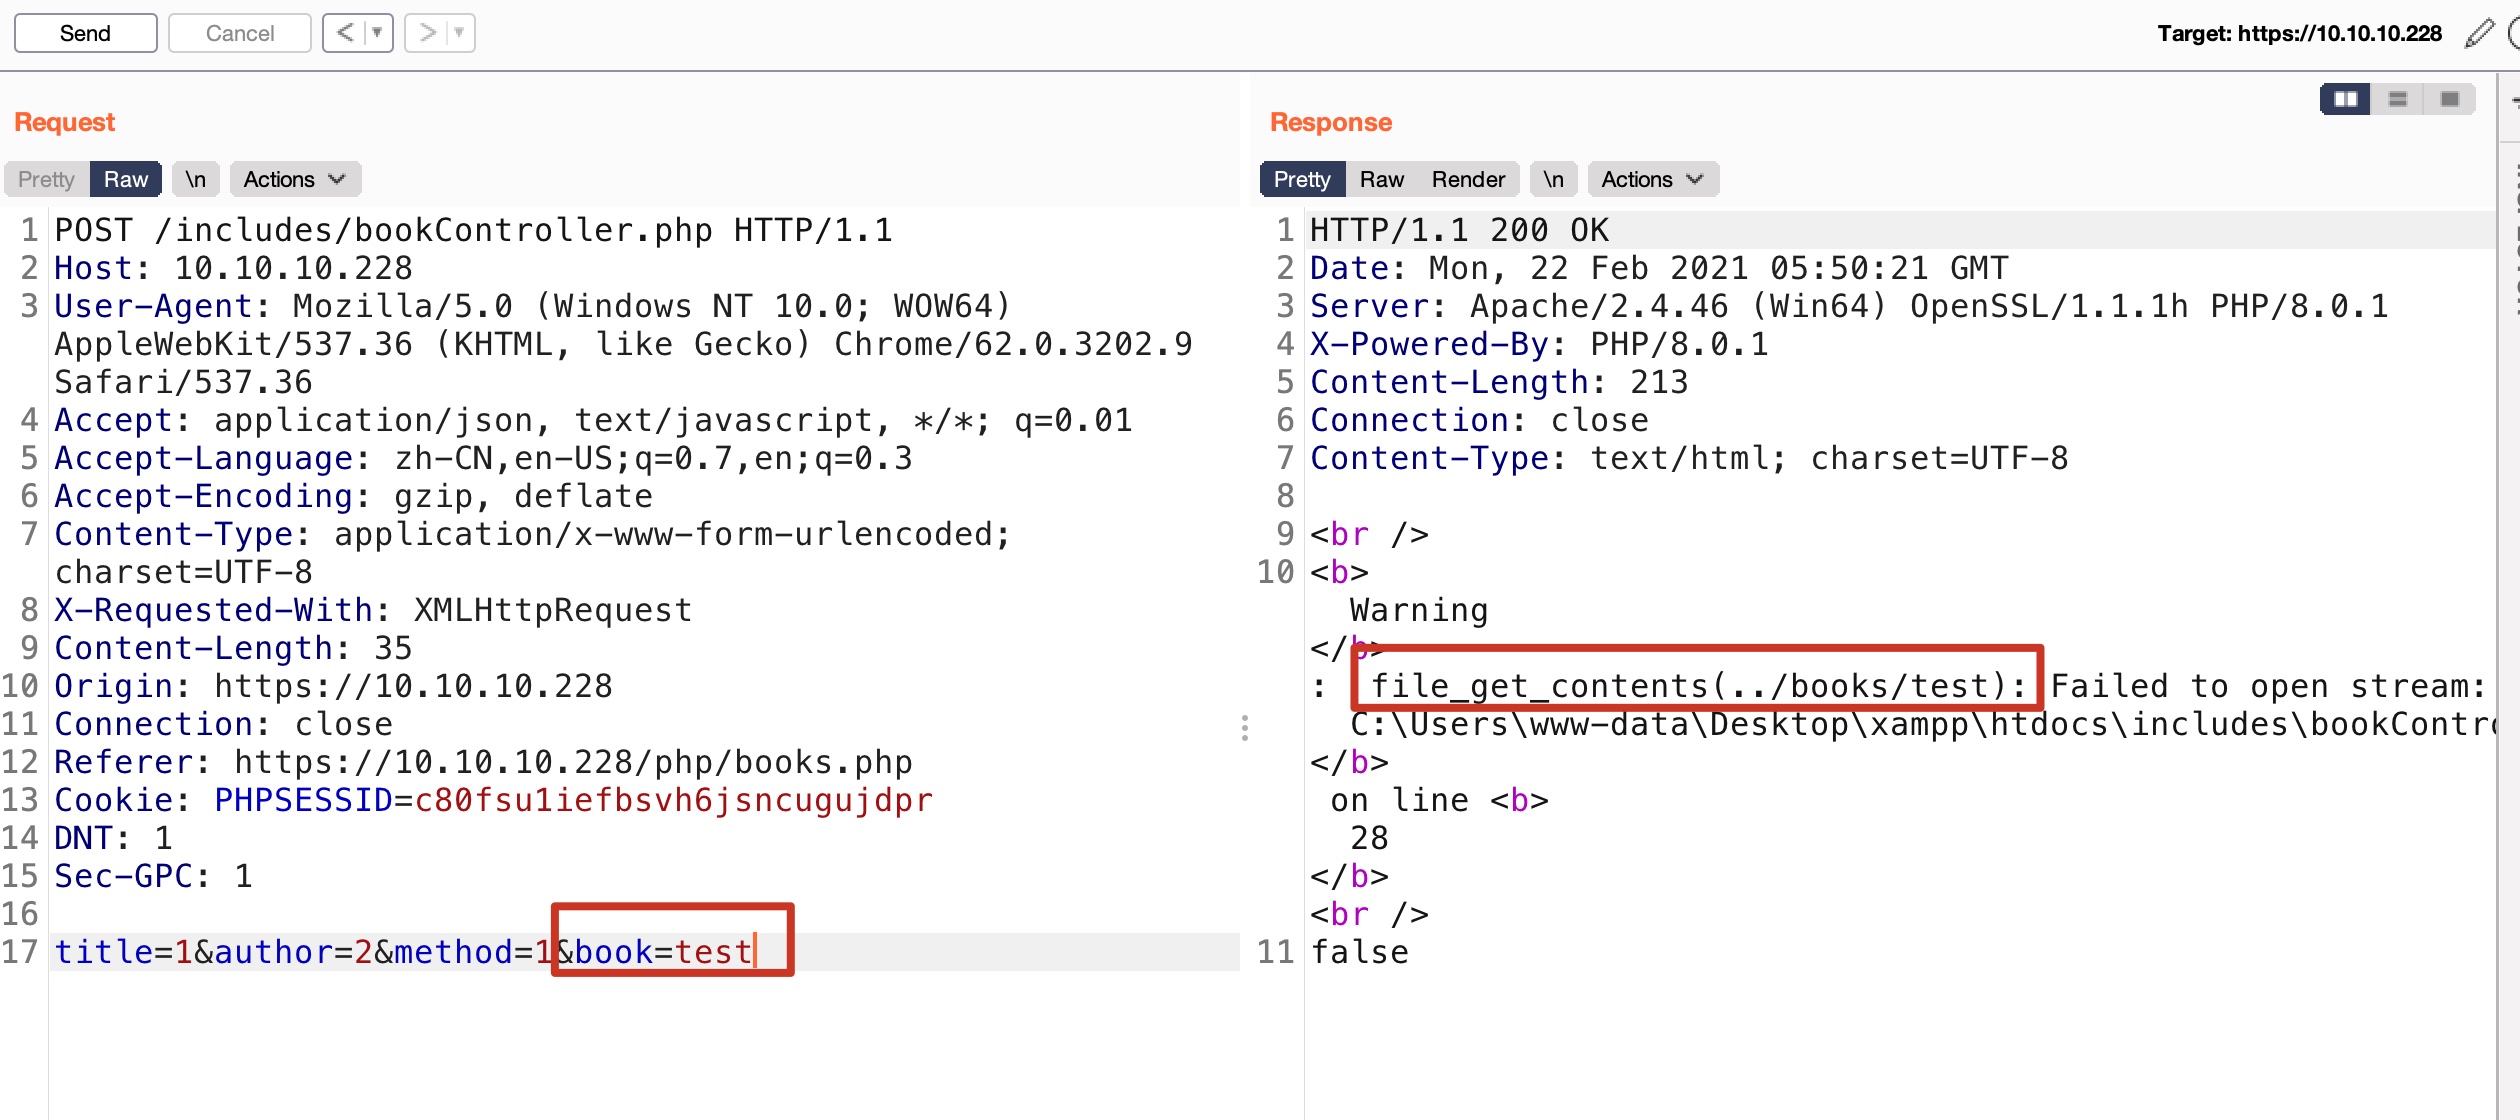The height and width of the screenshot is (1120, 2520).
Task: Open Request Actions dropdown
Action: (294, 179)
